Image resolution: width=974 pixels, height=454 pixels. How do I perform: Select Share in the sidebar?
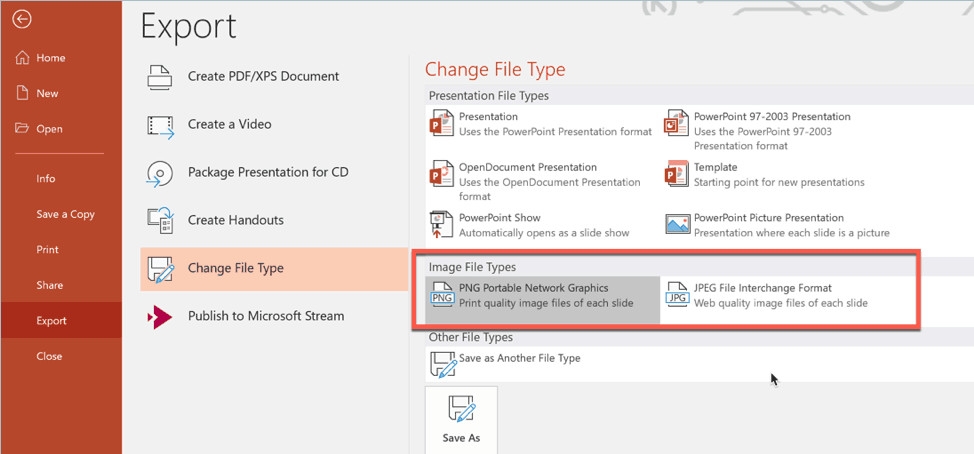point(61,285)
